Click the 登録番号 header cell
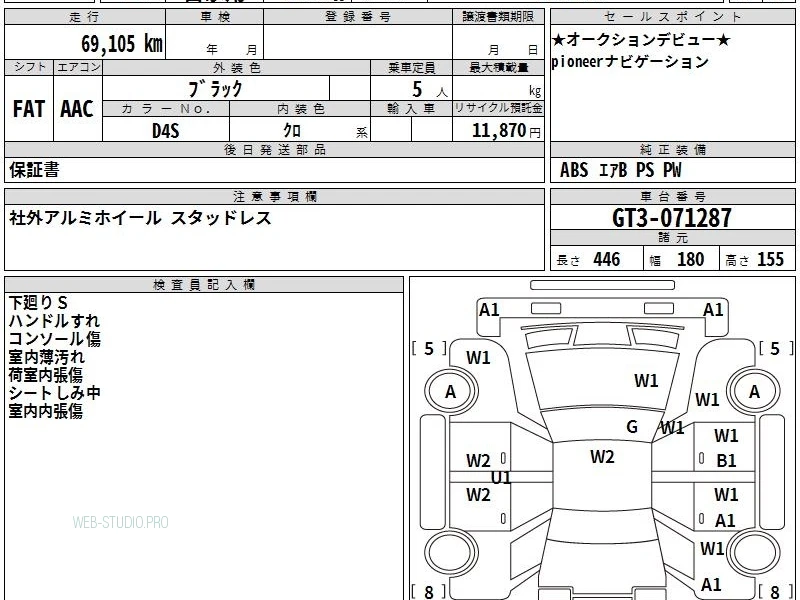The width and height of the screenshot is (800, 600). click(358, 17)
